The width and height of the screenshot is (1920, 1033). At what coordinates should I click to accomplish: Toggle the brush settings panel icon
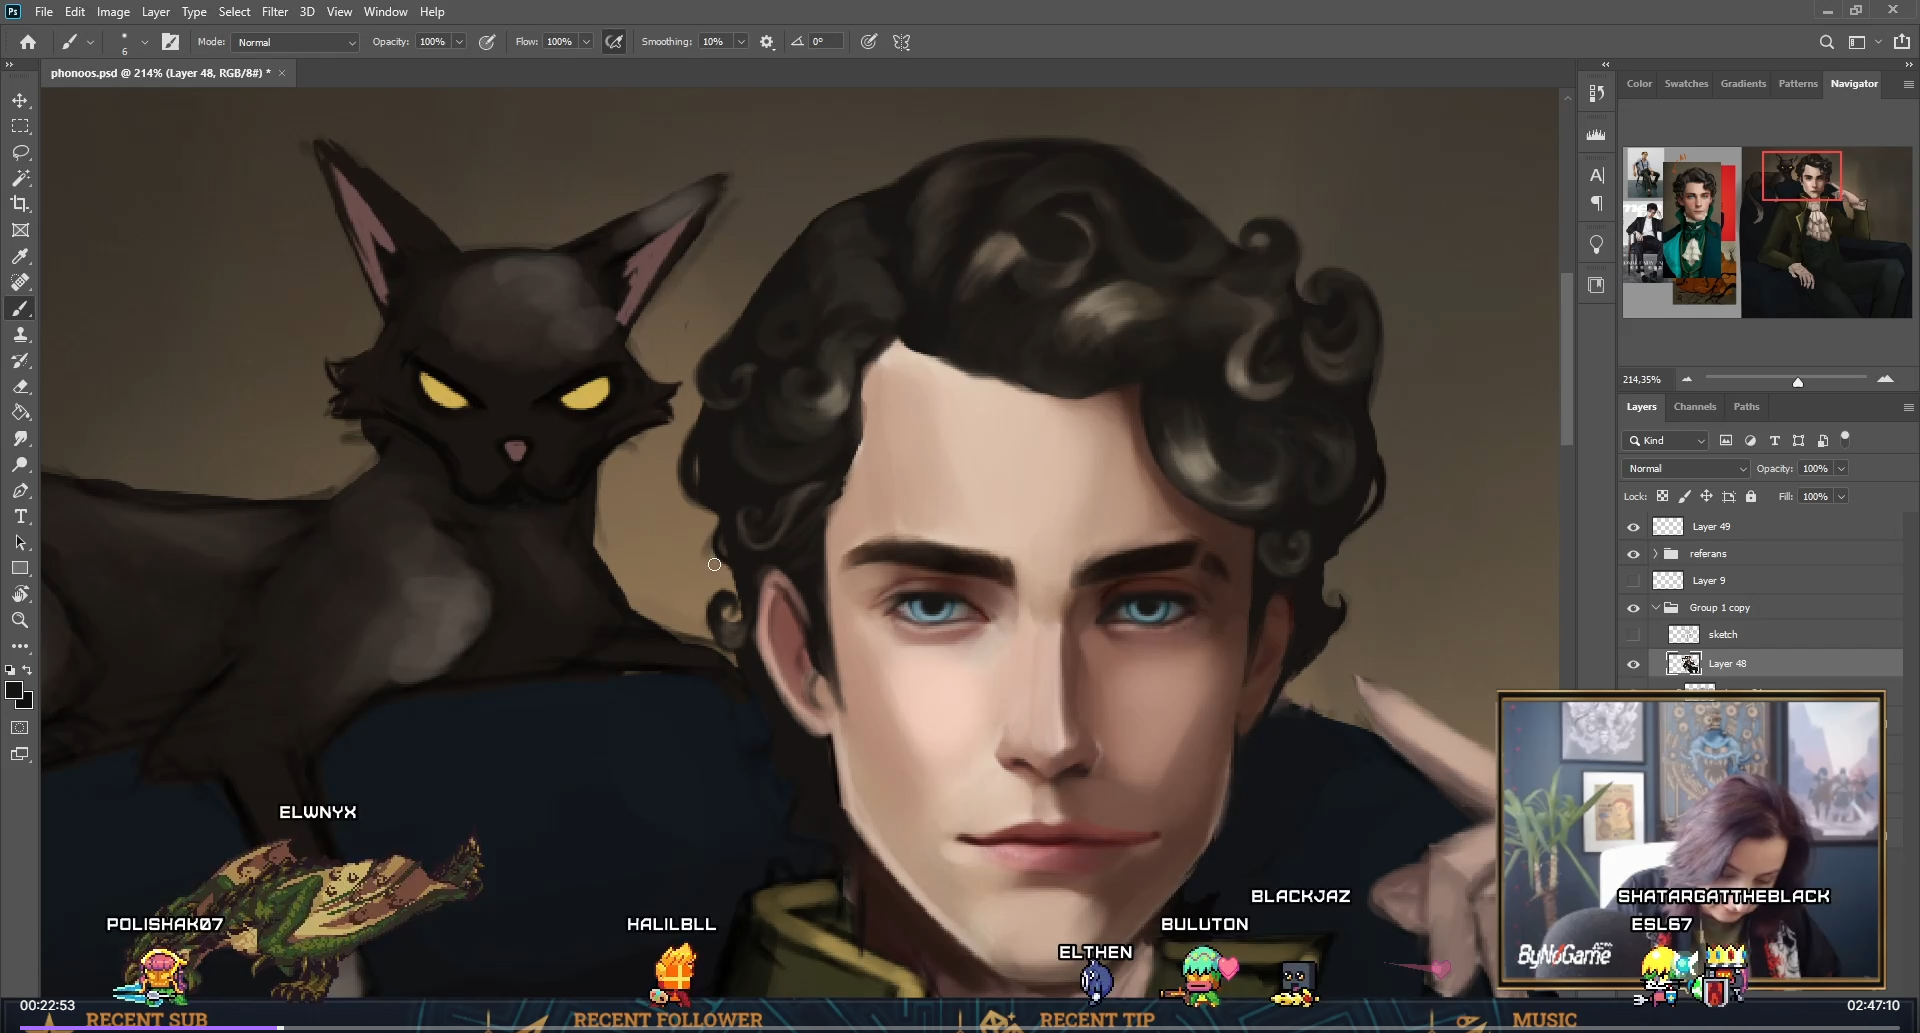[x=171, y=42]
